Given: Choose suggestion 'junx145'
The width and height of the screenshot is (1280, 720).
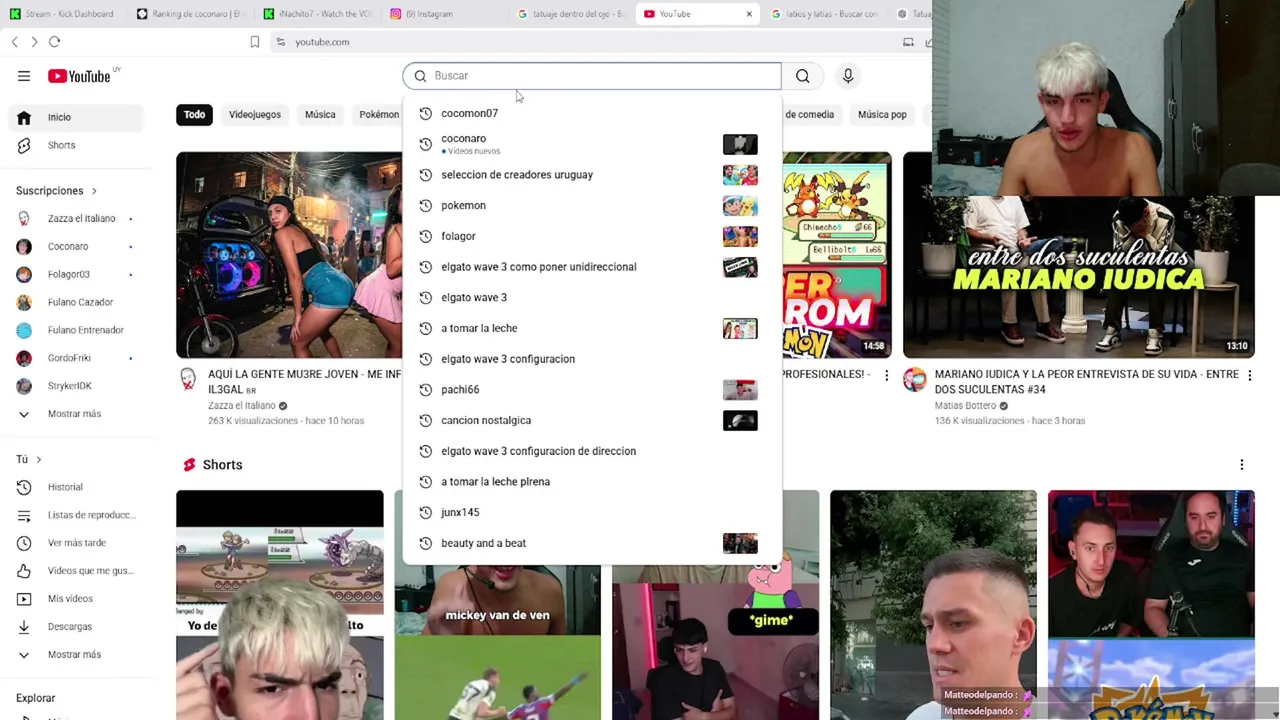Looking at the screenshot, I should (592, 512).
